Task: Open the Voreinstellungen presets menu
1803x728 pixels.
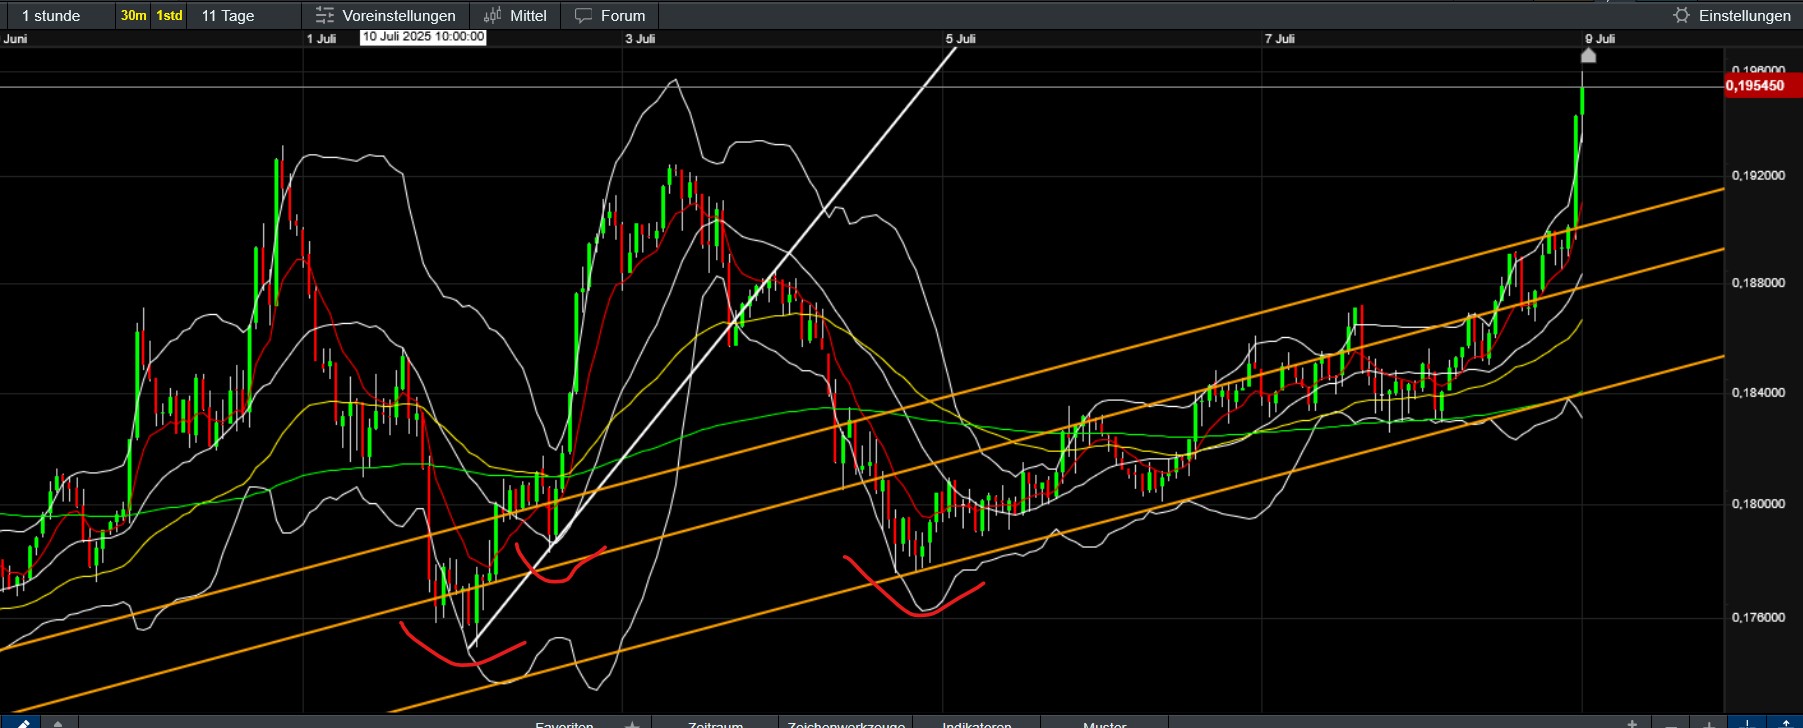Action: point(385,15)
